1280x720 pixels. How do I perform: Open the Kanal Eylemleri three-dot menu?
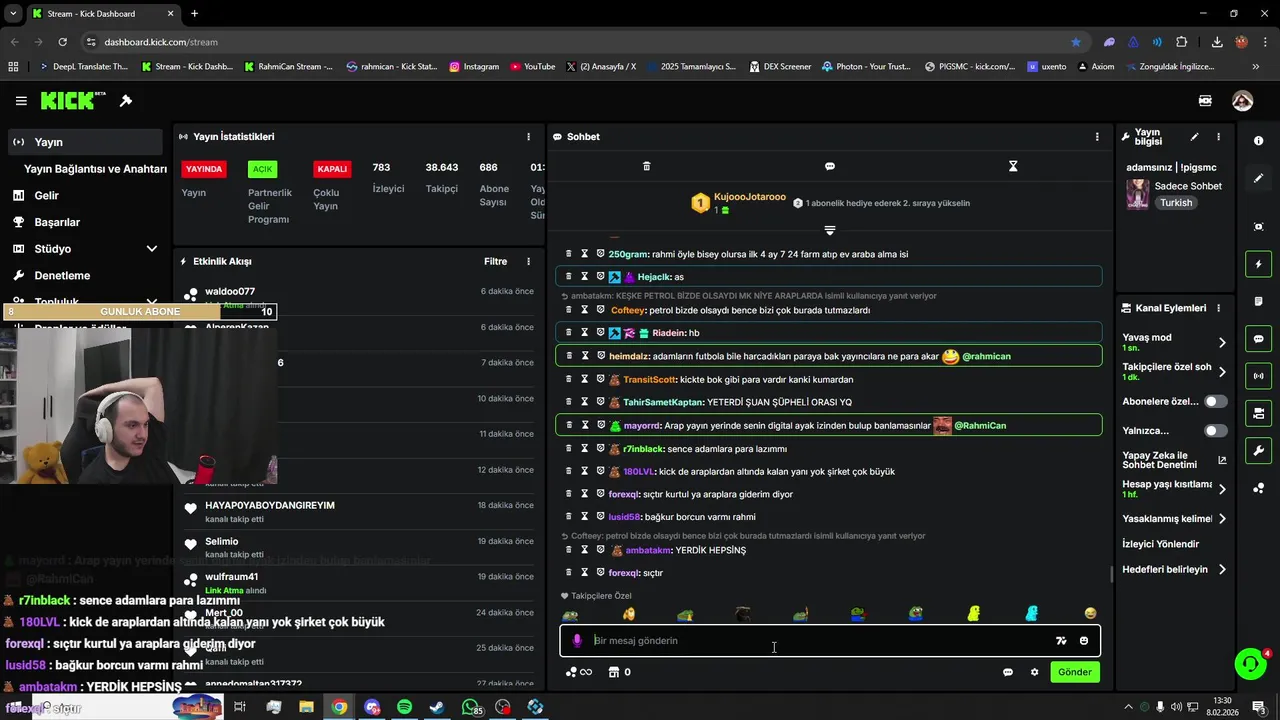1218,308
